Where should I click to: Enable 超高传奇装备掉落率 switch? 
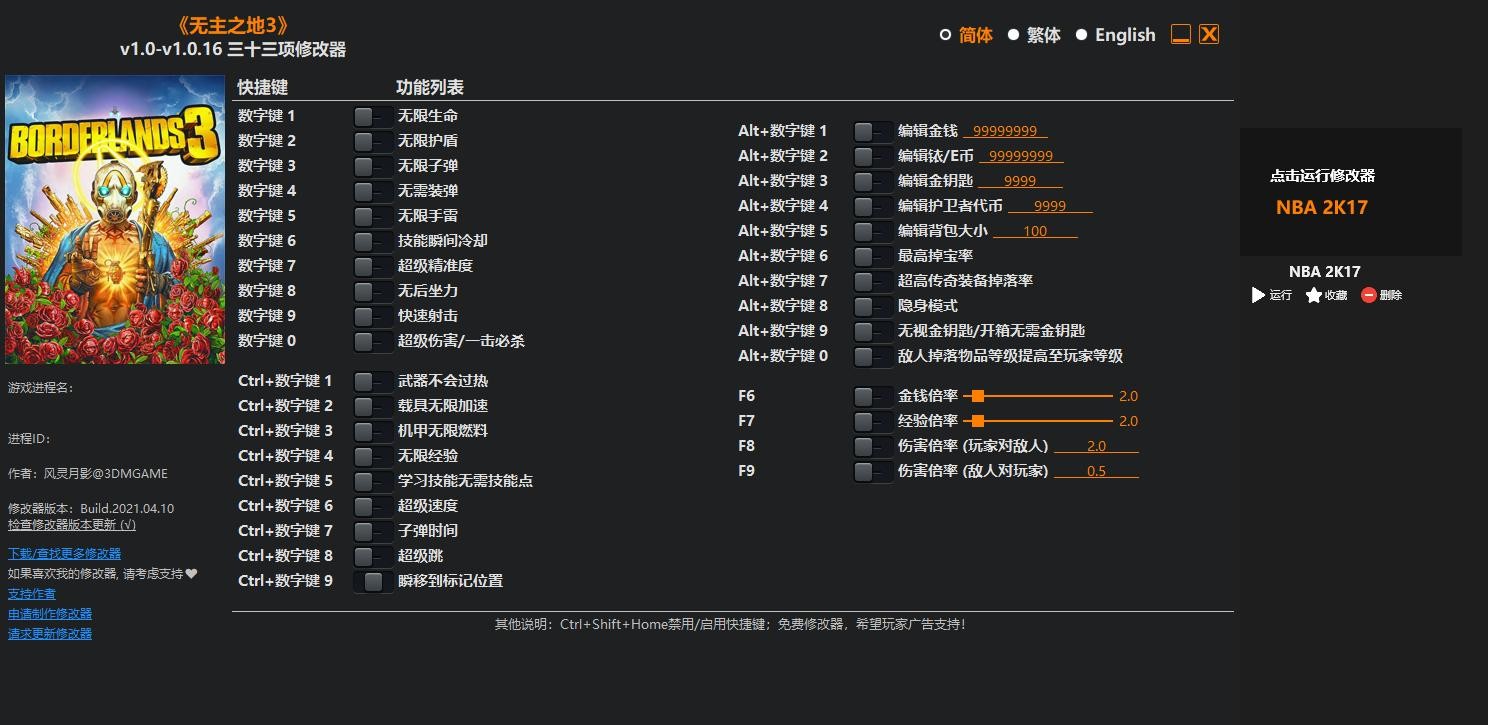coord(872,281)
